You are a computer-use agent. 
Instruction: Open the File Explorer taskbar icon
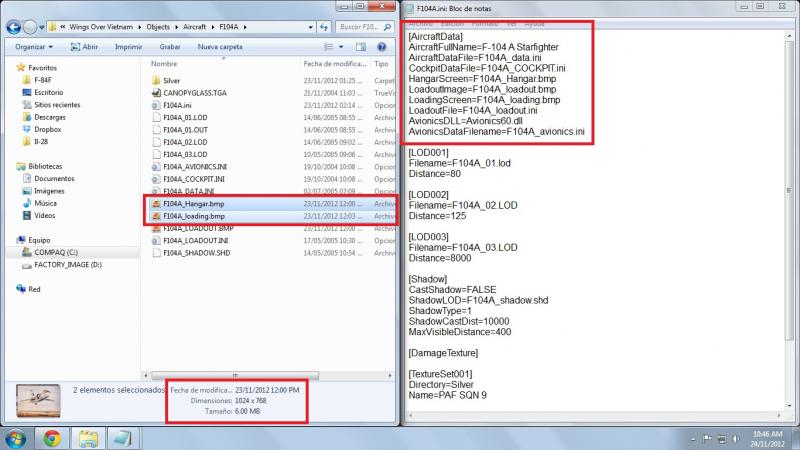pos(88,439)
